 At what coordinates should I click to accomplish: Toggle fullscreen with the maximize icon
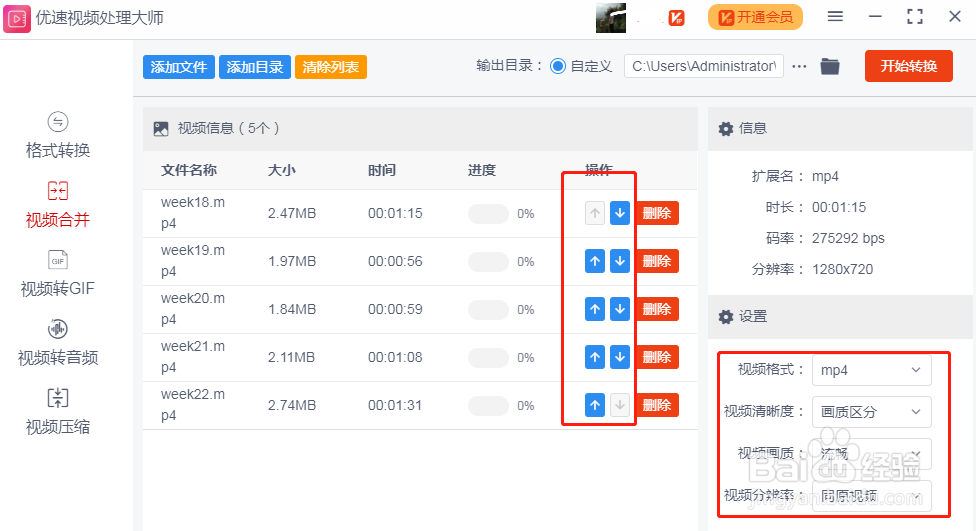[914, 17]
